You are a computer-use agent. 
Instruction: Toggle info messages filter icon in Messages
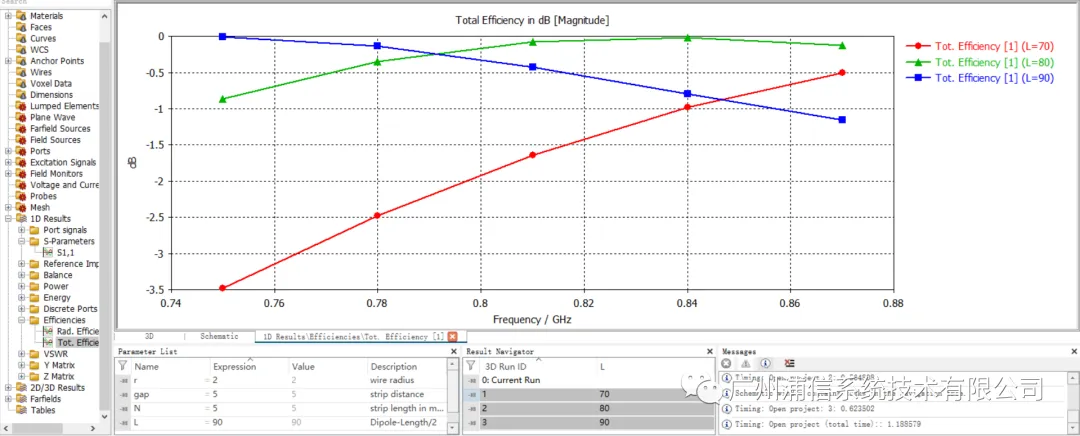(x=765, y=363)
